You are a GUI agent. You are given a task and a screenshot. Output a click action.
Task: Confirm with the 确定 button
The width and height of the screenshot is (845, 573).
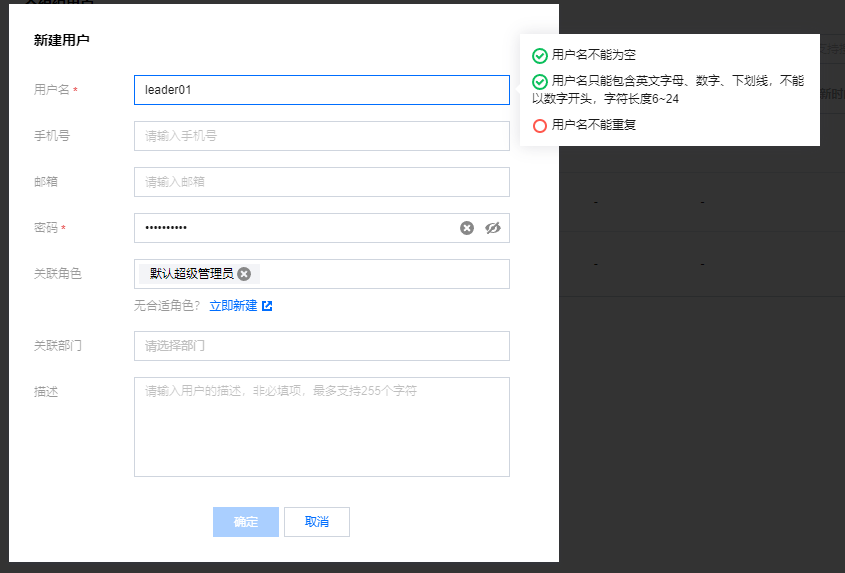pos(246,522)
